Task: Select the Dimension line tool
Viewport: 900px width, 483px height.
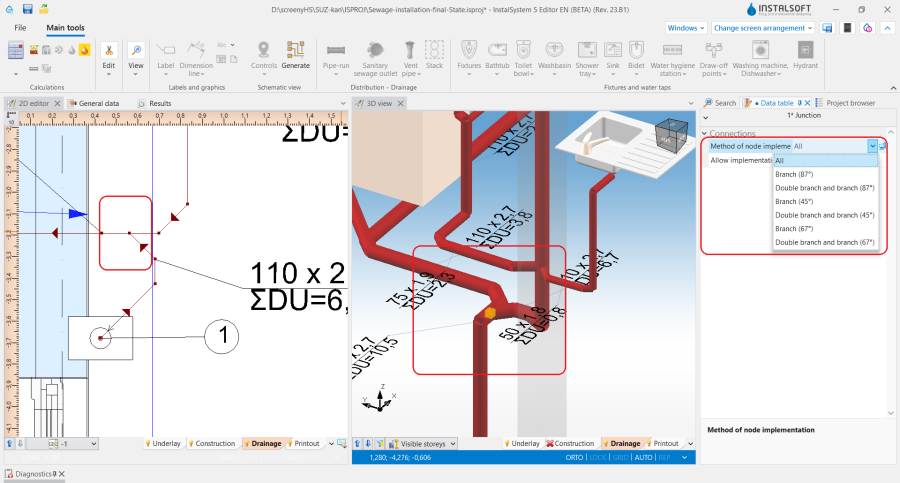Action: tap(196, 58)
